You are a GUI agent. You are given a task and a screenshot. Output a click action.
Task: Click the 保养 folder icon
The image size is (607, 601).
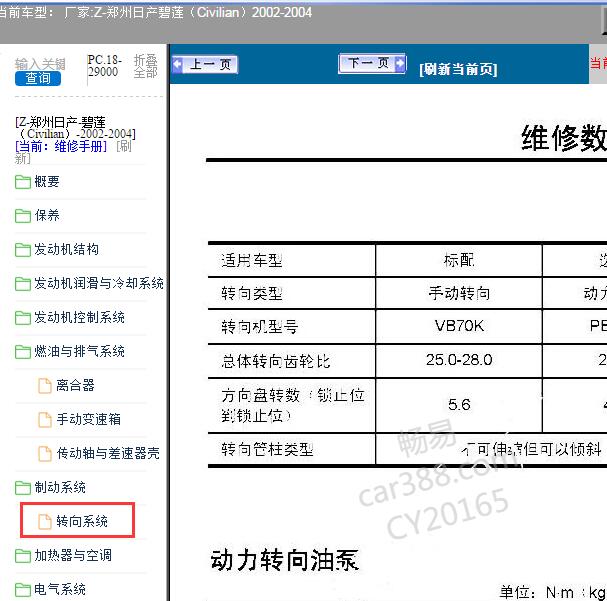click(x=23, y=216)
